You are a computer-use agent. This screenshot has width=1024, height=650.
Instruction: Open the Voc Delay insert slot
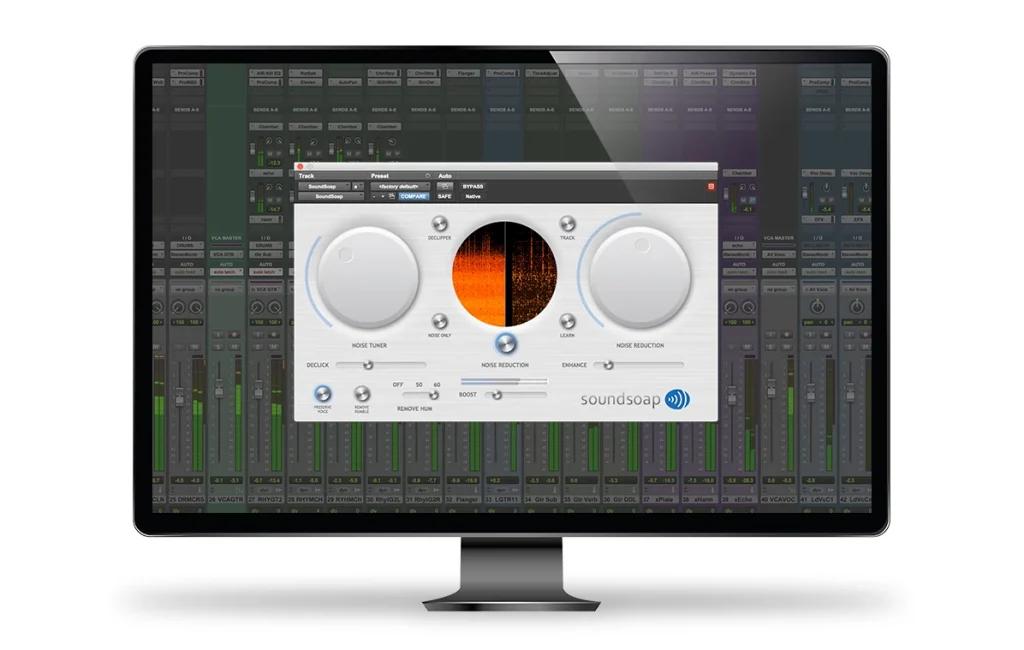819,173
